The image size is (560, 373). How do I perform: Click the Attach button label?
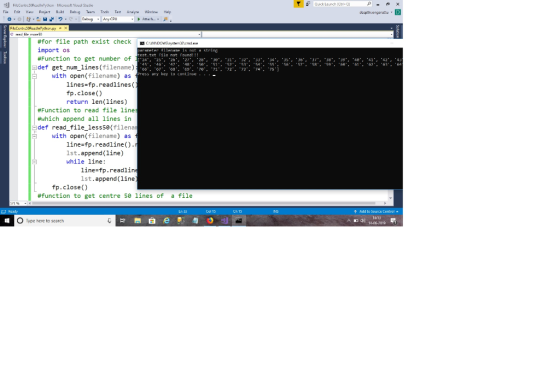click(x=149, y=19)
